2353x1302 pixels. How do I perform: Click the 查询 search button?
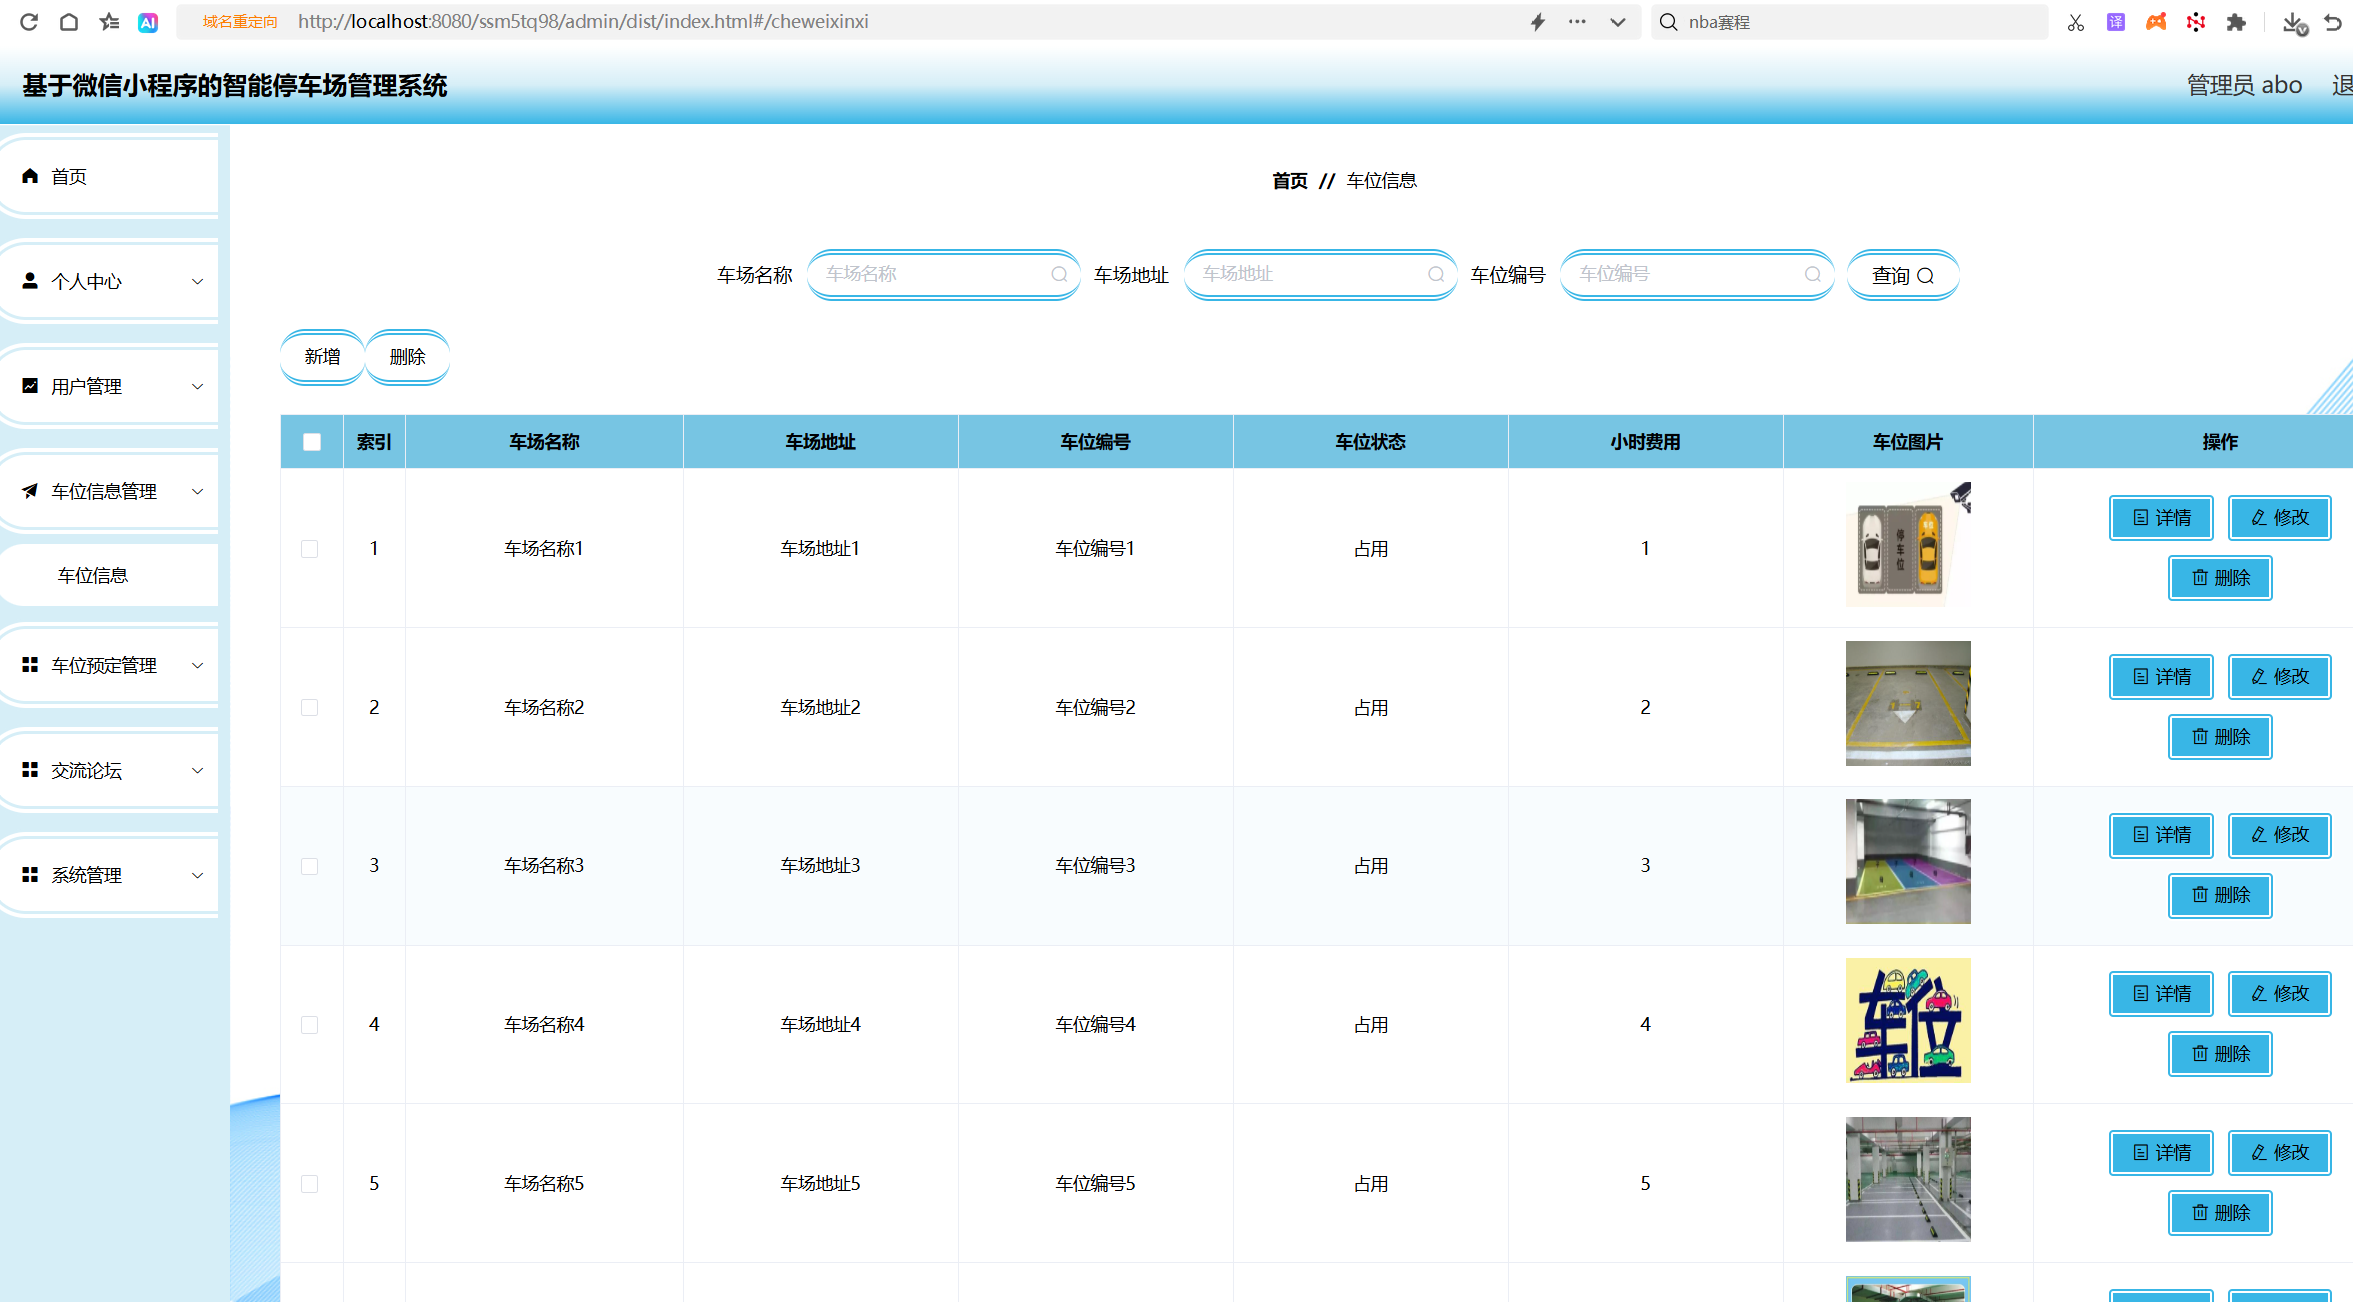point(1902,275)
